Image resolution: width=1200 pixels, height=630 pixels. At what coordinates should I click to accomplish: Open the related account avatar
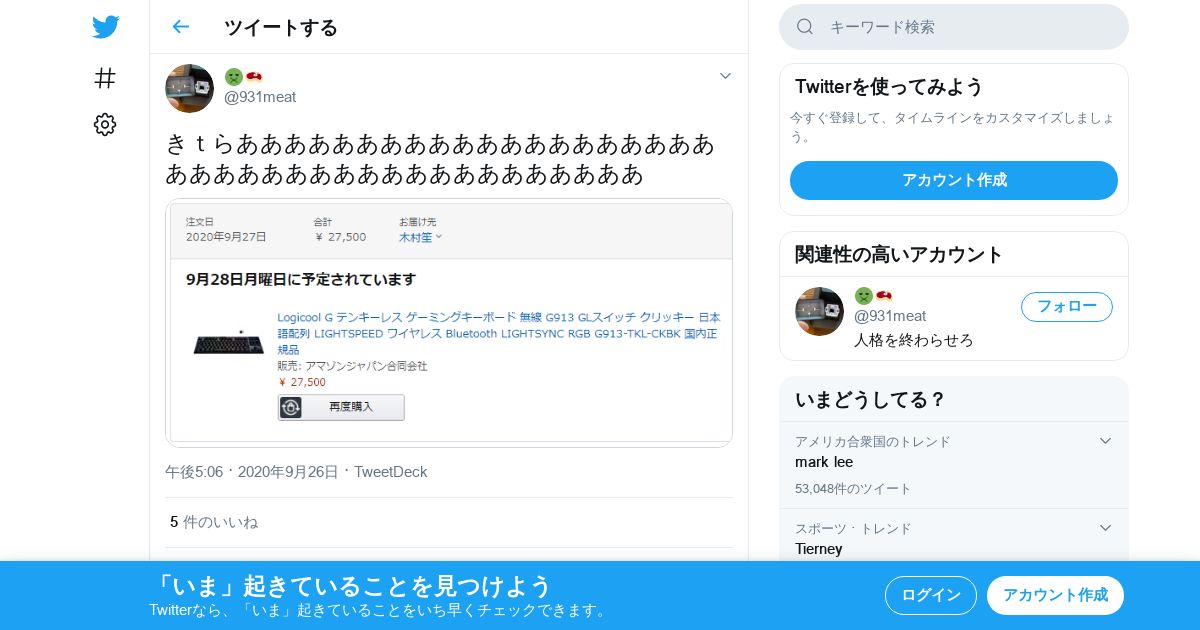click(819, 311)
